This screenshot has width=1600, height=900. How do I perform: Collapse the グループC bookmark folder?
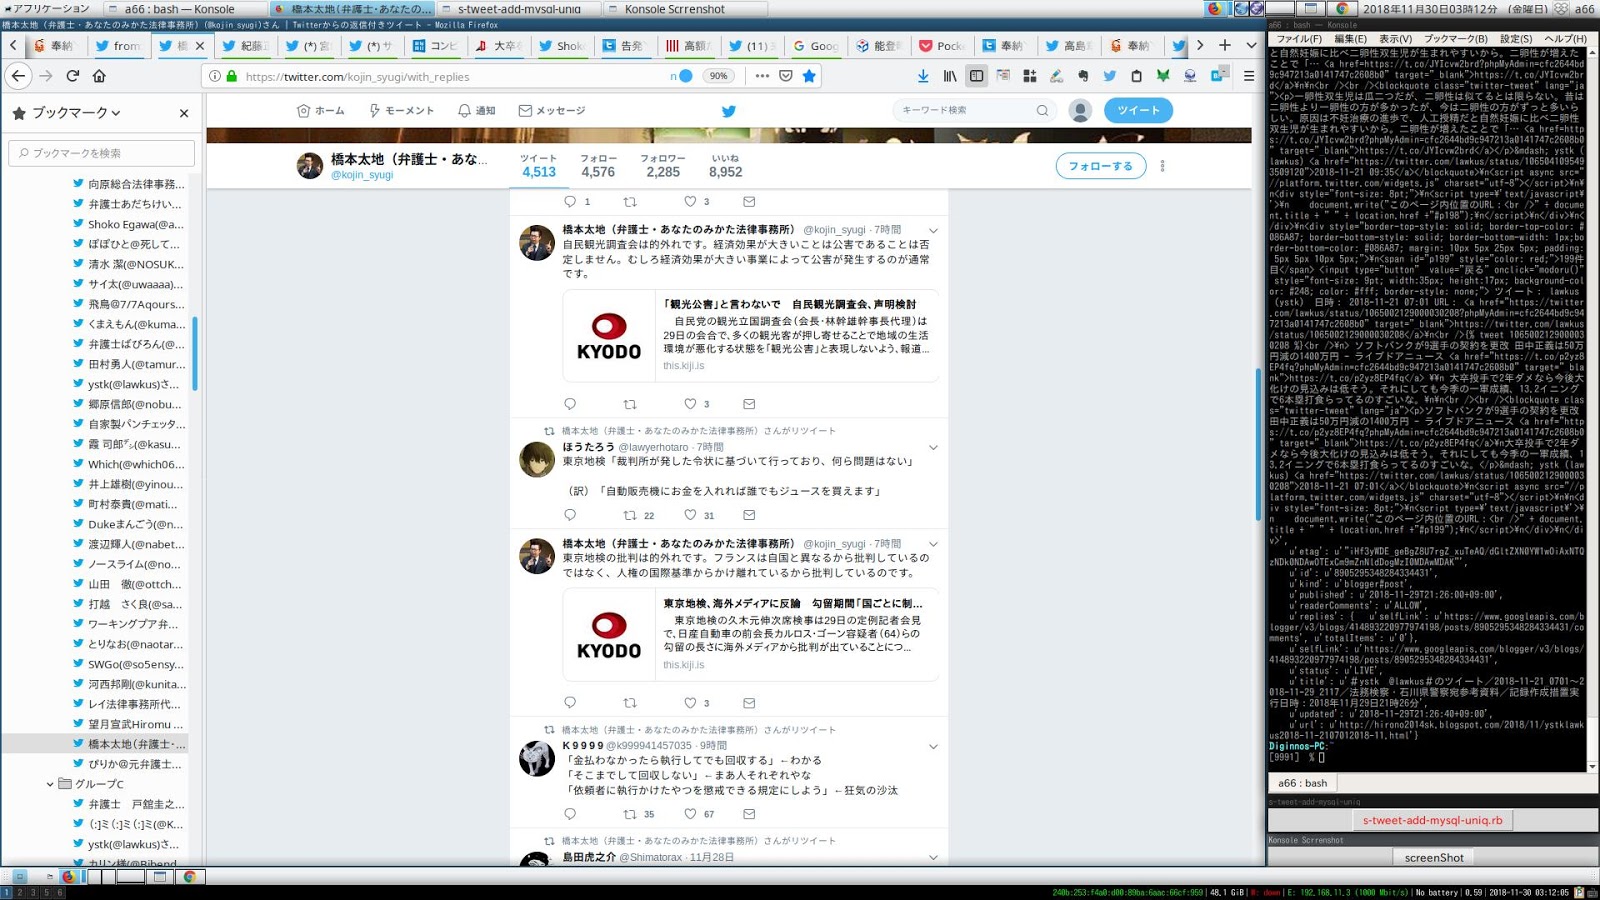pyautogui.click(x=50, y=784)
